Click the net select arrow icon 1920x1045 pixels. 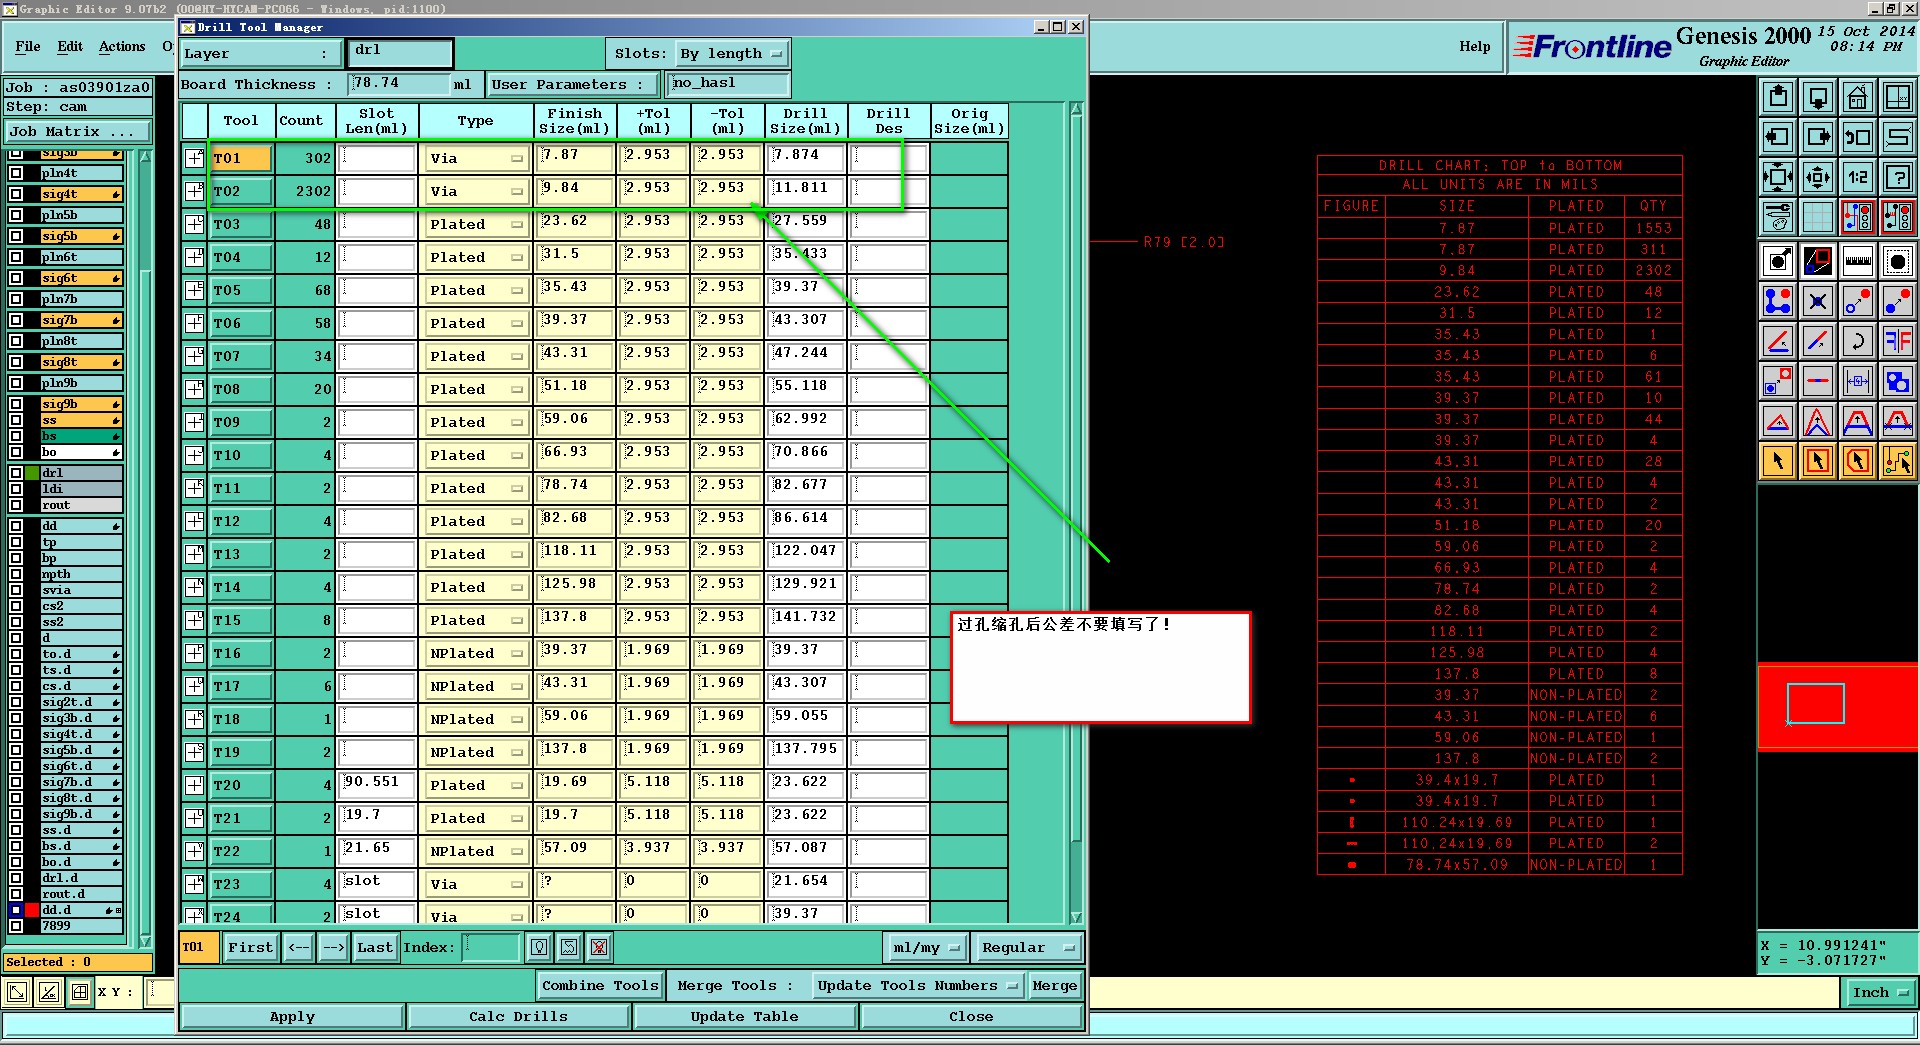(1897, 461)
